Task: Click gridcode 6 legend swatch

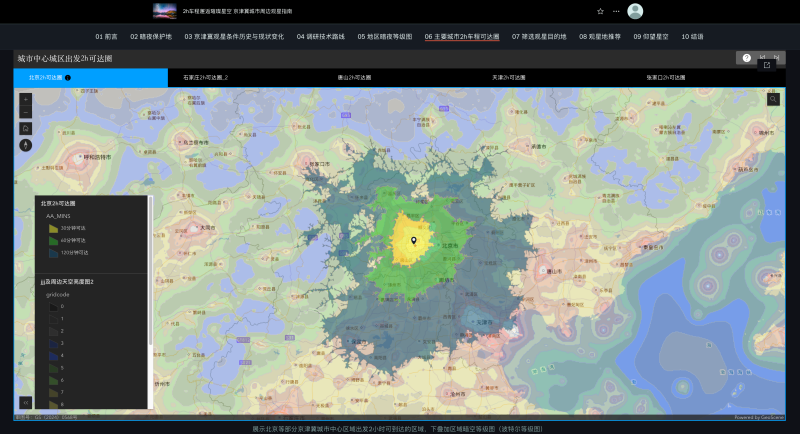Action: click(x=54, y=380)
